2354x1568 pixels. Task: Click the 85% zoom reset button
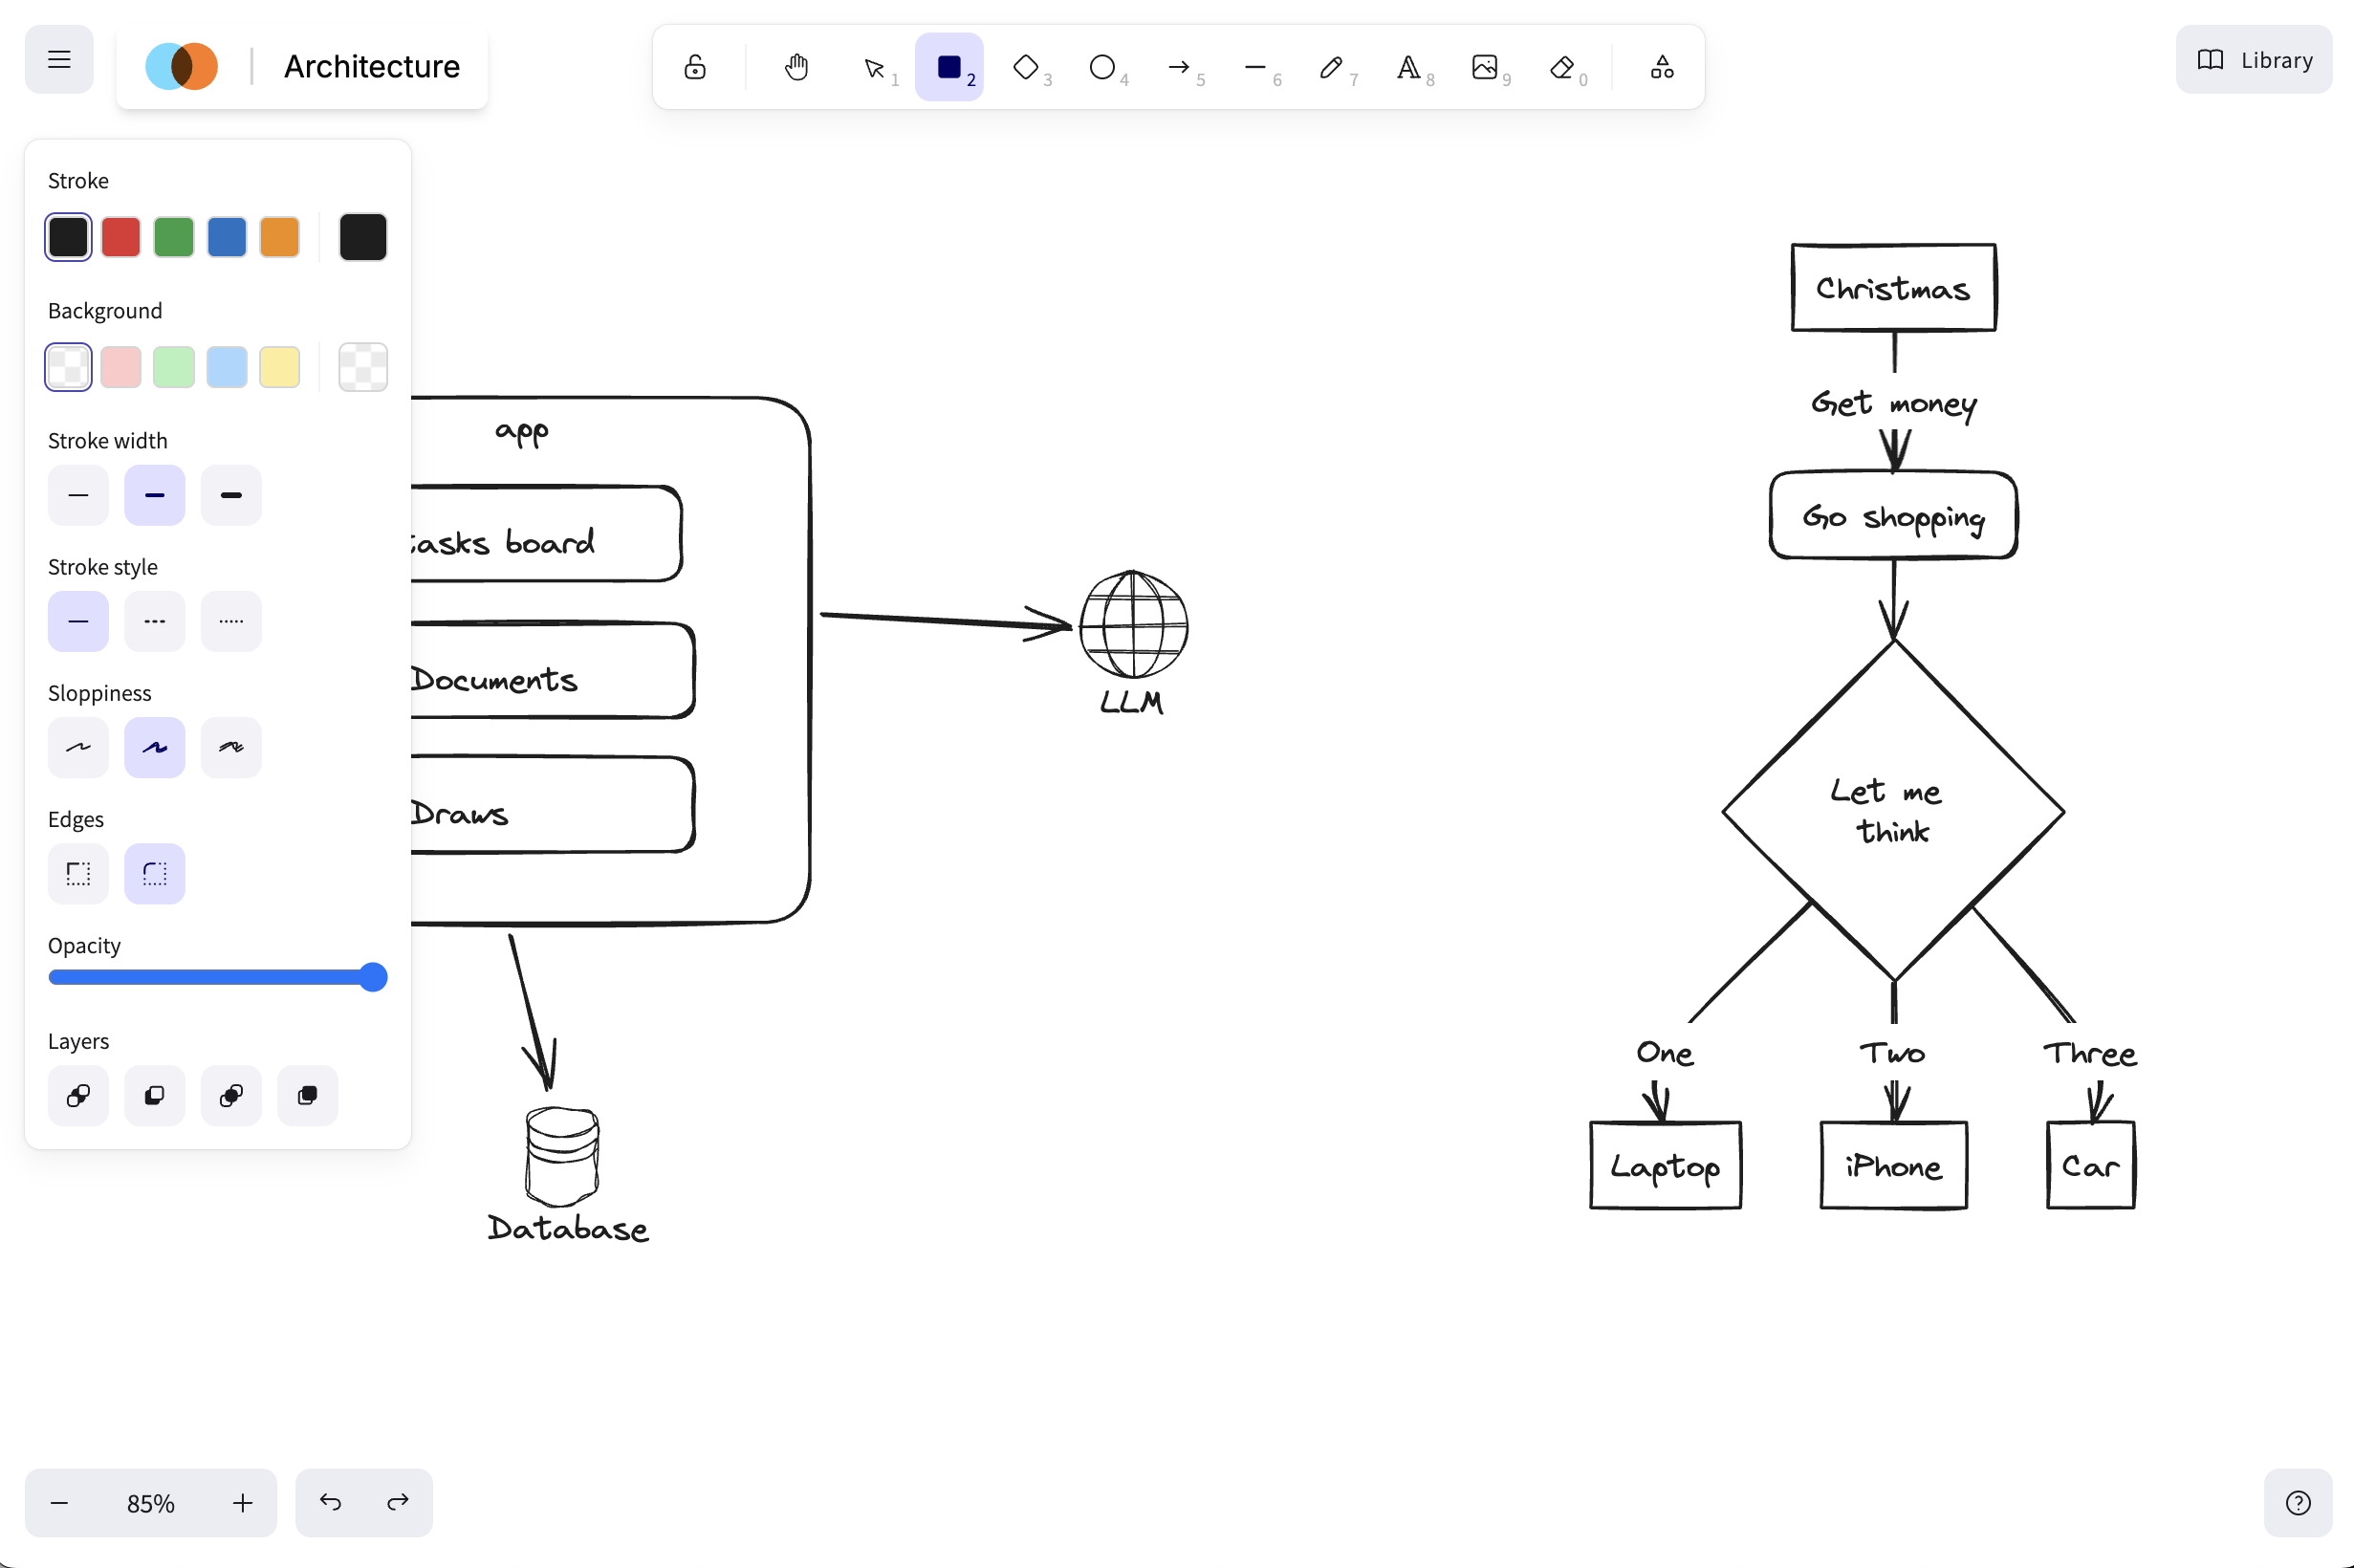click(151, 1502)
